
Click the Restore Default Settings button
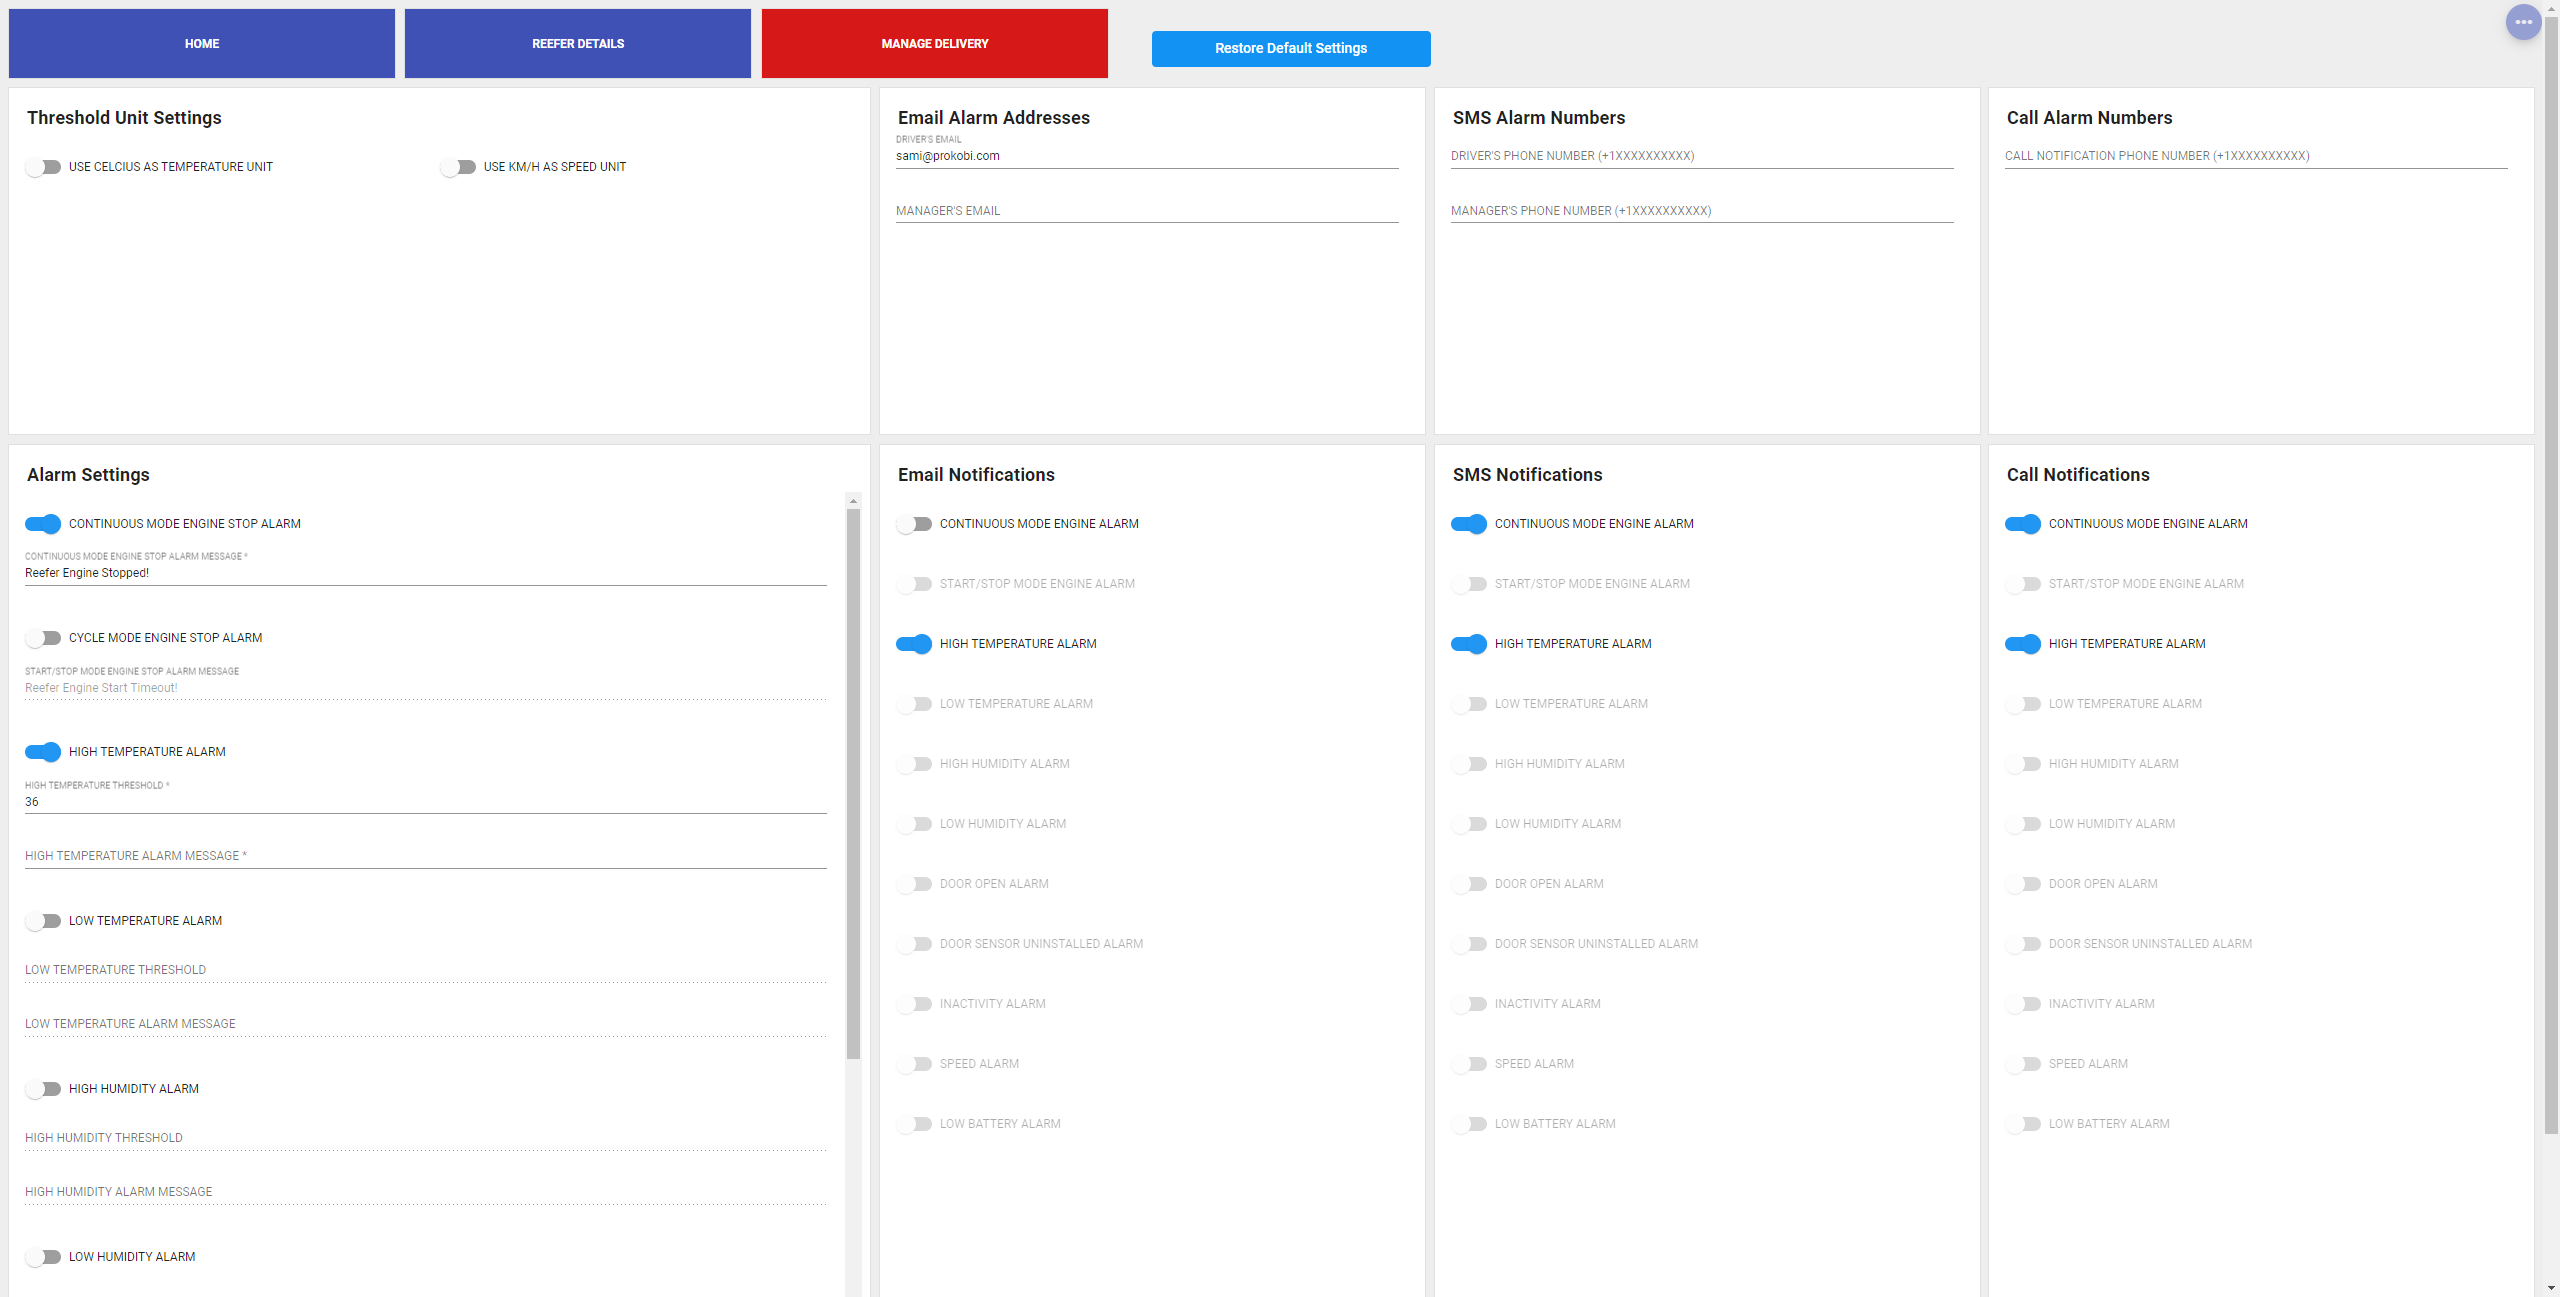click(x=1290, y=48)
